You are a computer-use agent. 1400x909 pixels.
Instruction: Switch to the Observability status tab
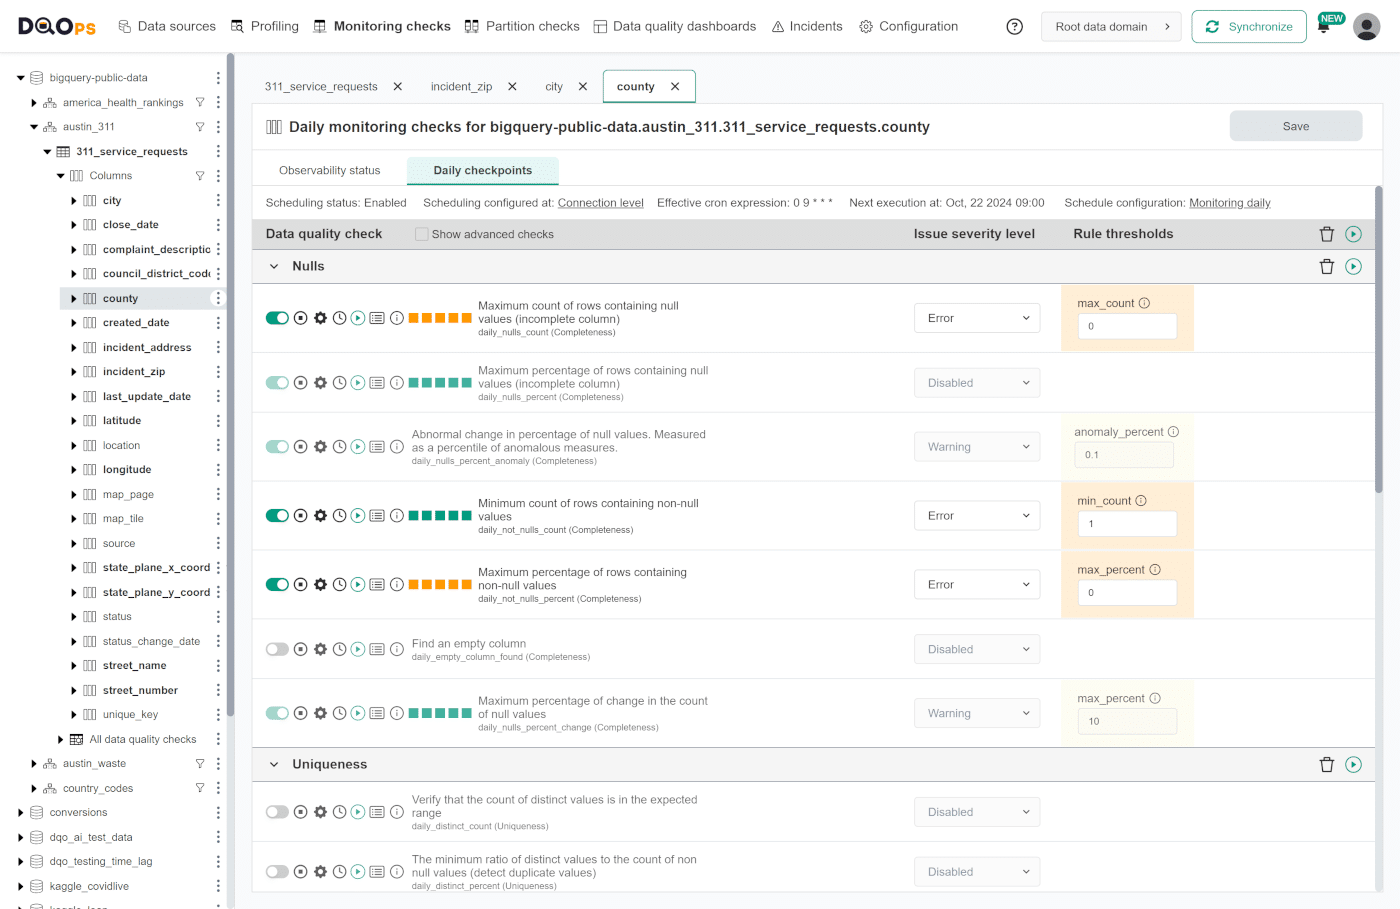(330, 170)
